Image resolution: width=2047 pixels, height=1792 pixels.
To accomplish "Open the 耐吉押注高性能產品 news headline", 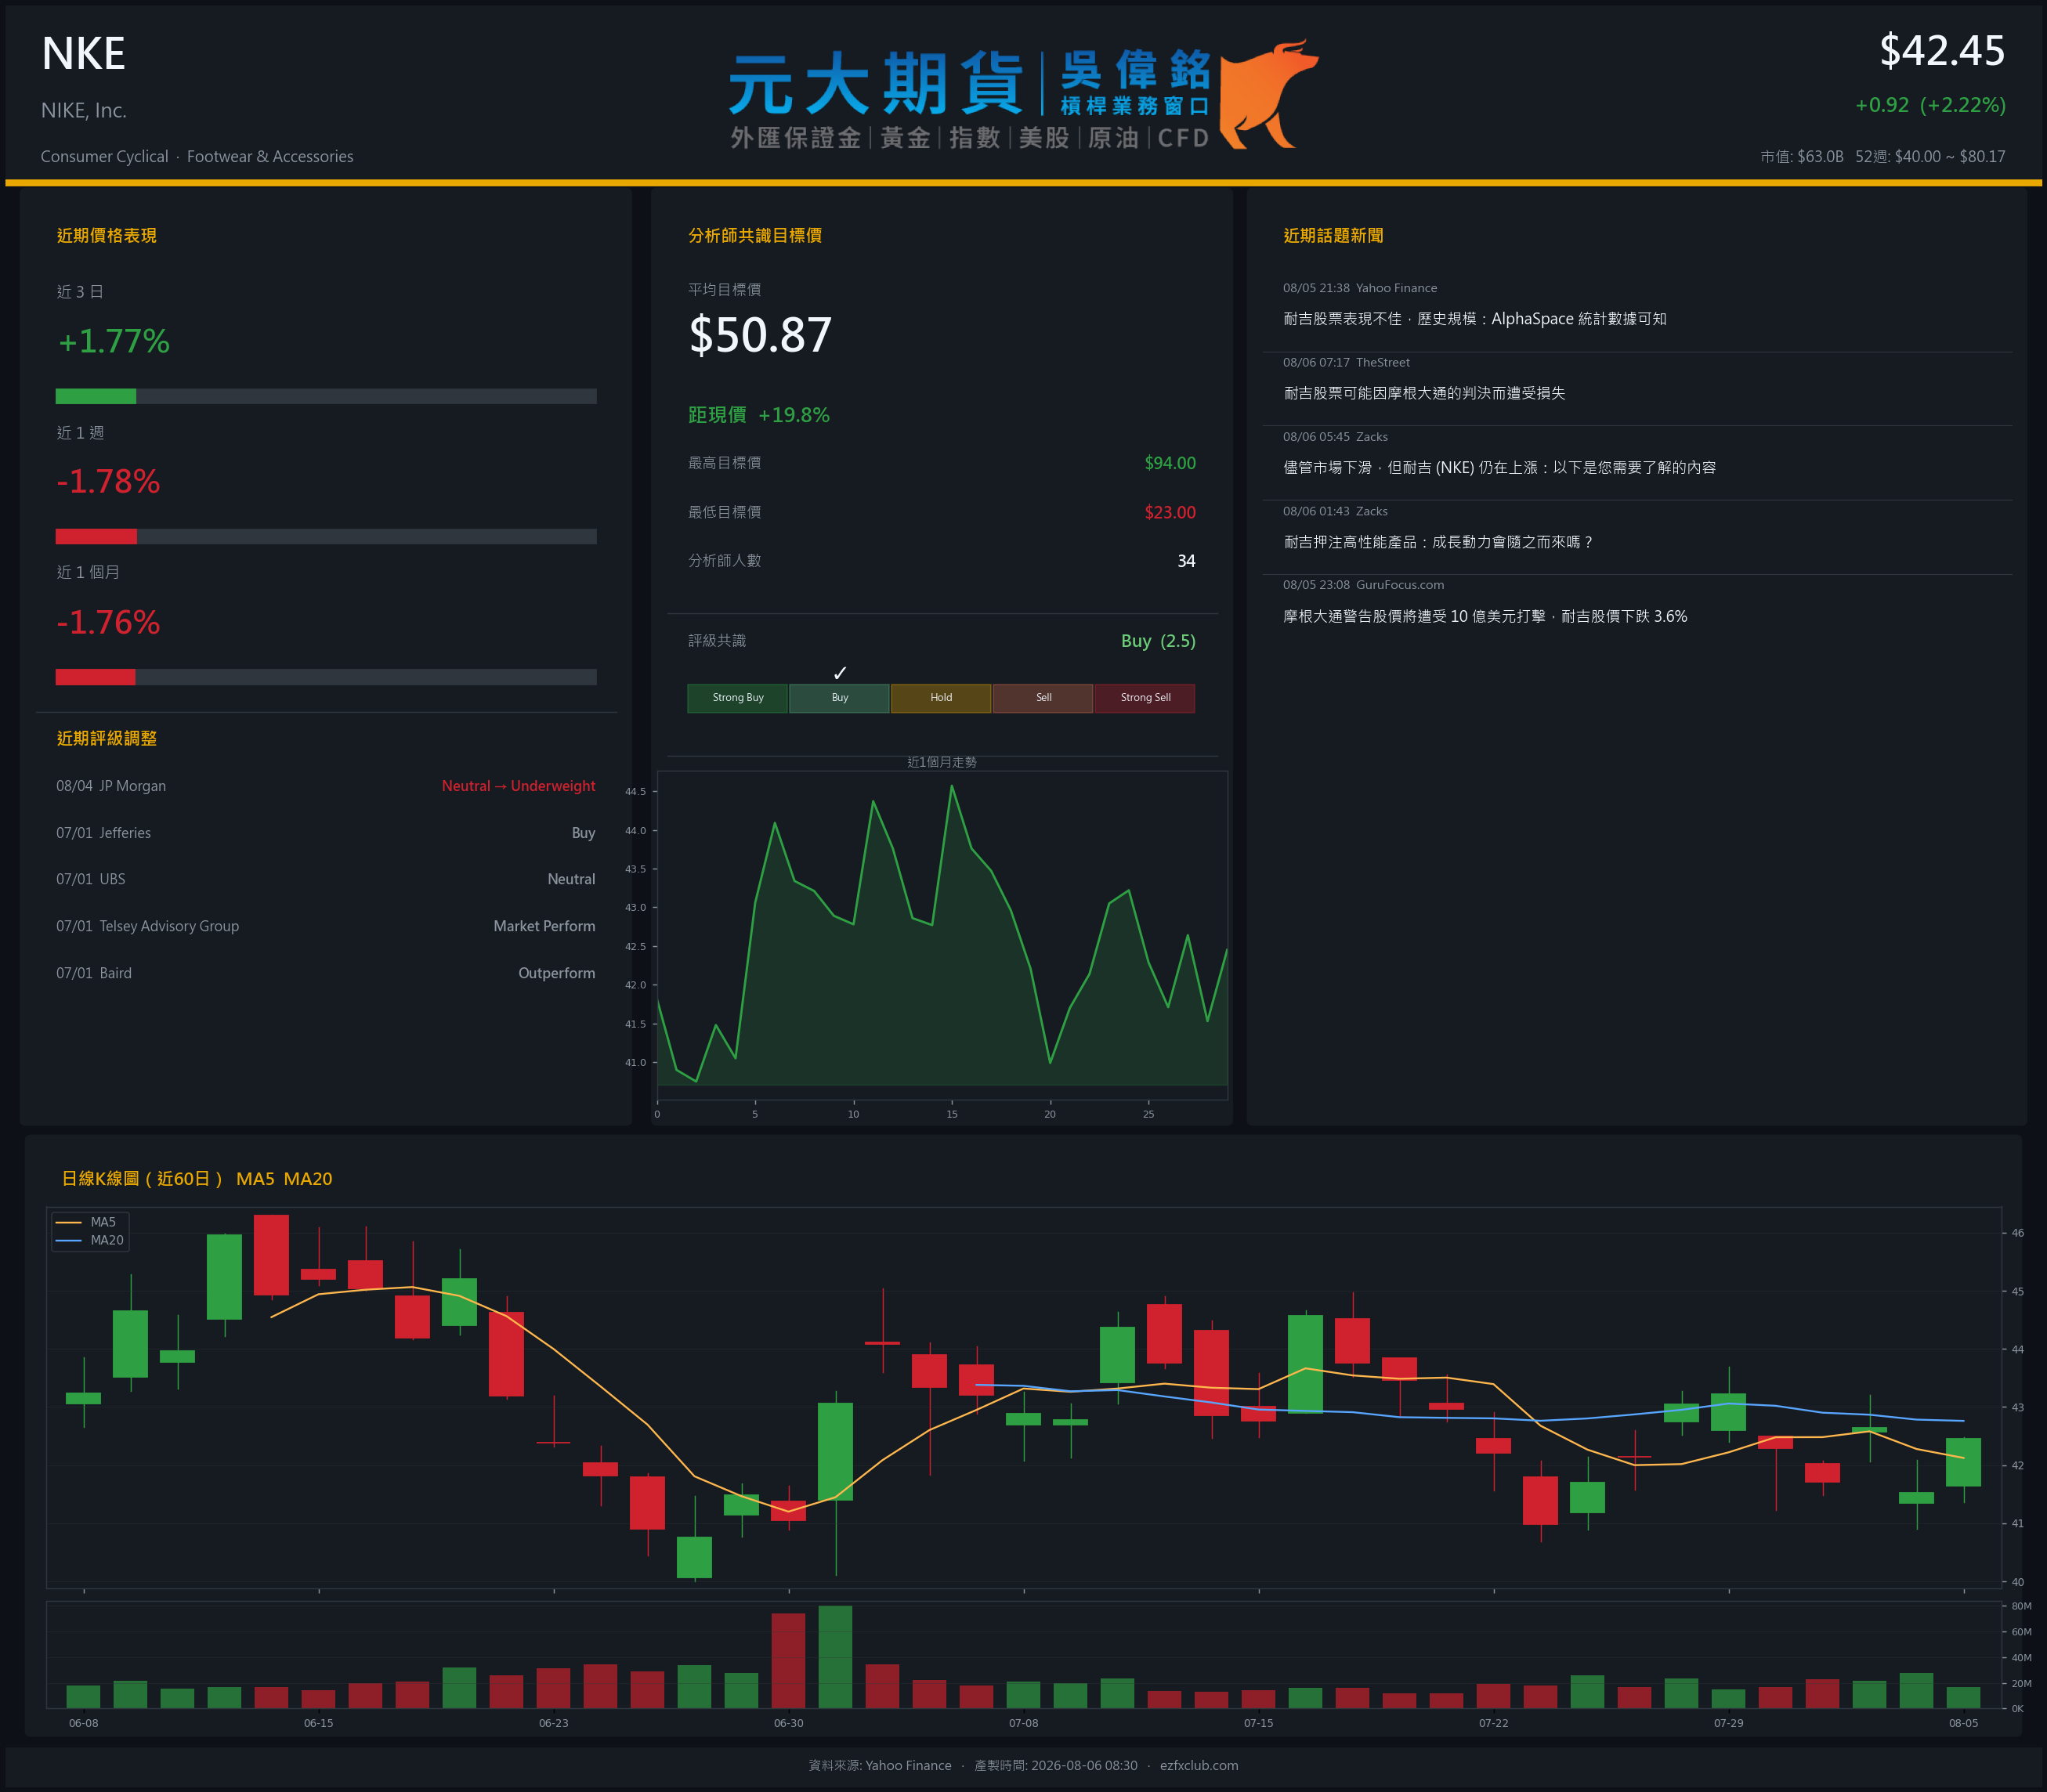I will [x=1438, y=542].
